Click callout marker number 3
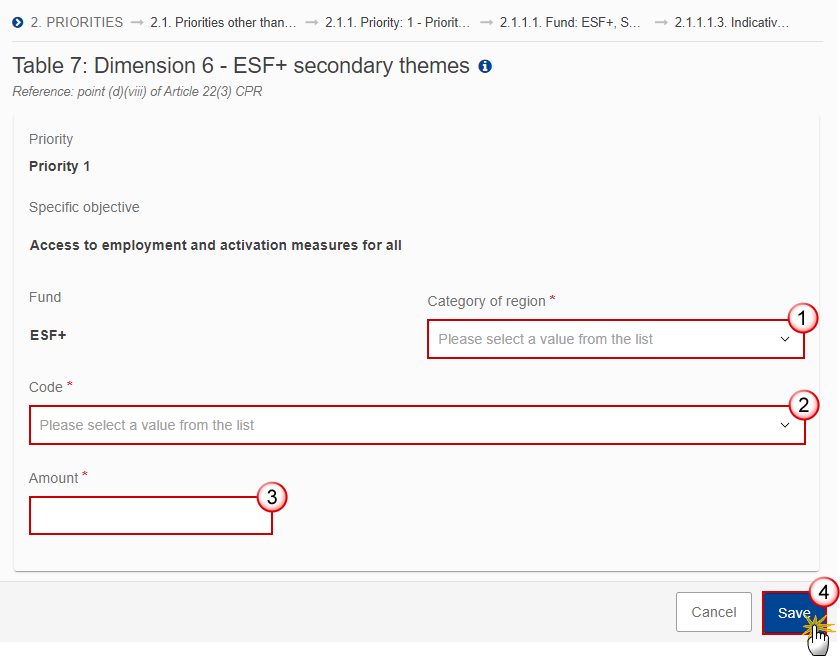840x658 pixels. coord(272,497)
